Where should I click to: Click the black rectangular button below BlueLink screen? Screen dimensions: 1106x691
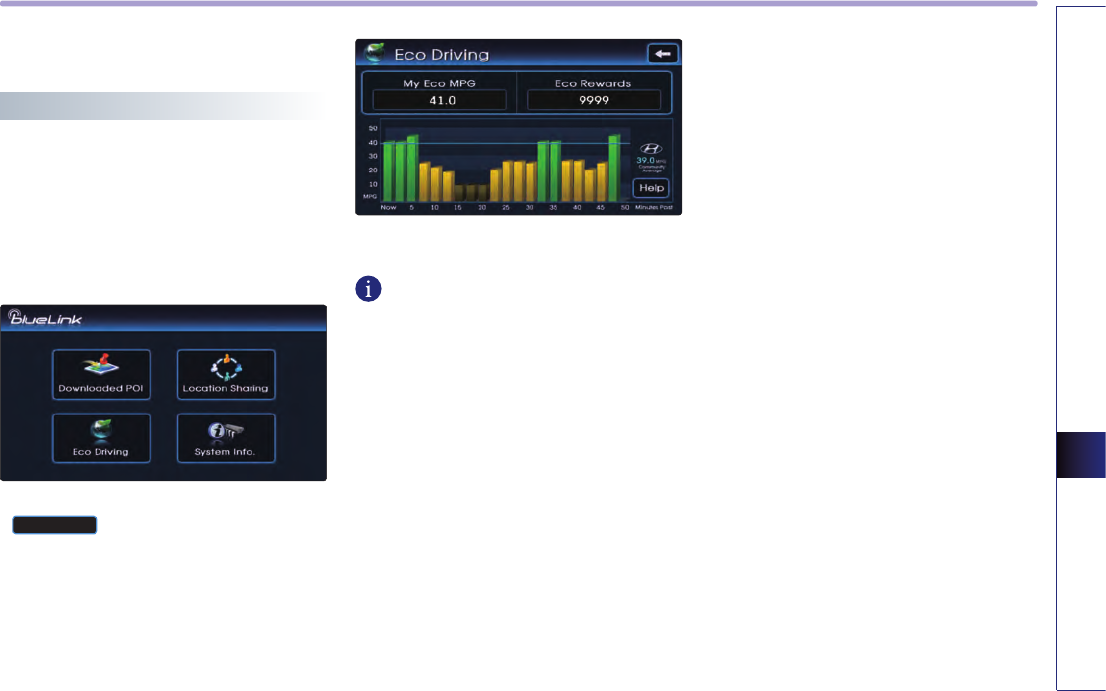point(54,525)
